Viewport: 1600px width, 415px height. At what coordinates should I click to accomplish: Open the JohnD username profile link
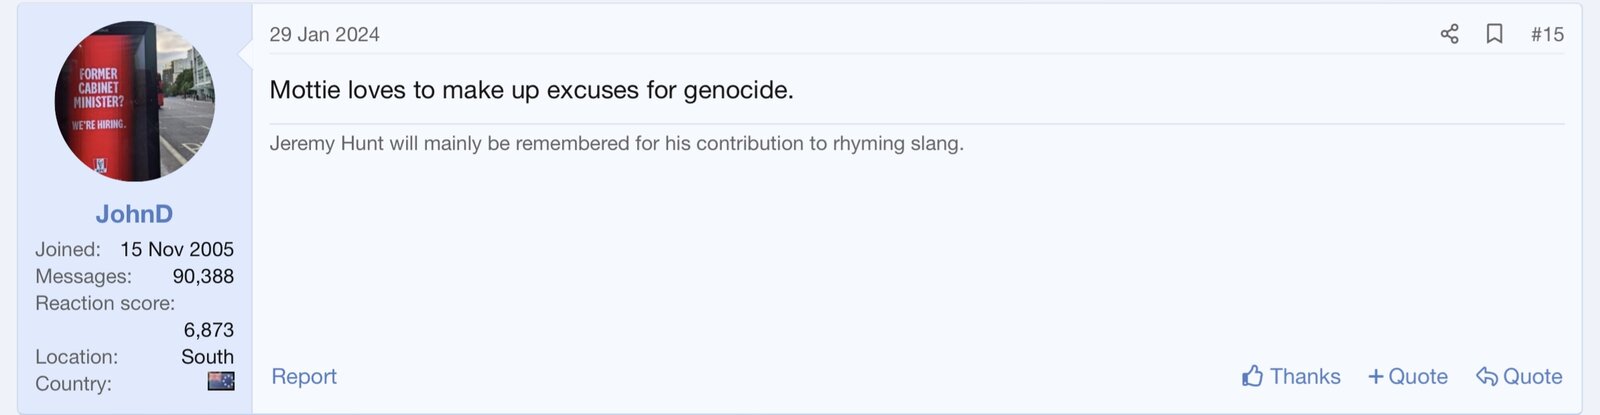click(x=134, y=214)
